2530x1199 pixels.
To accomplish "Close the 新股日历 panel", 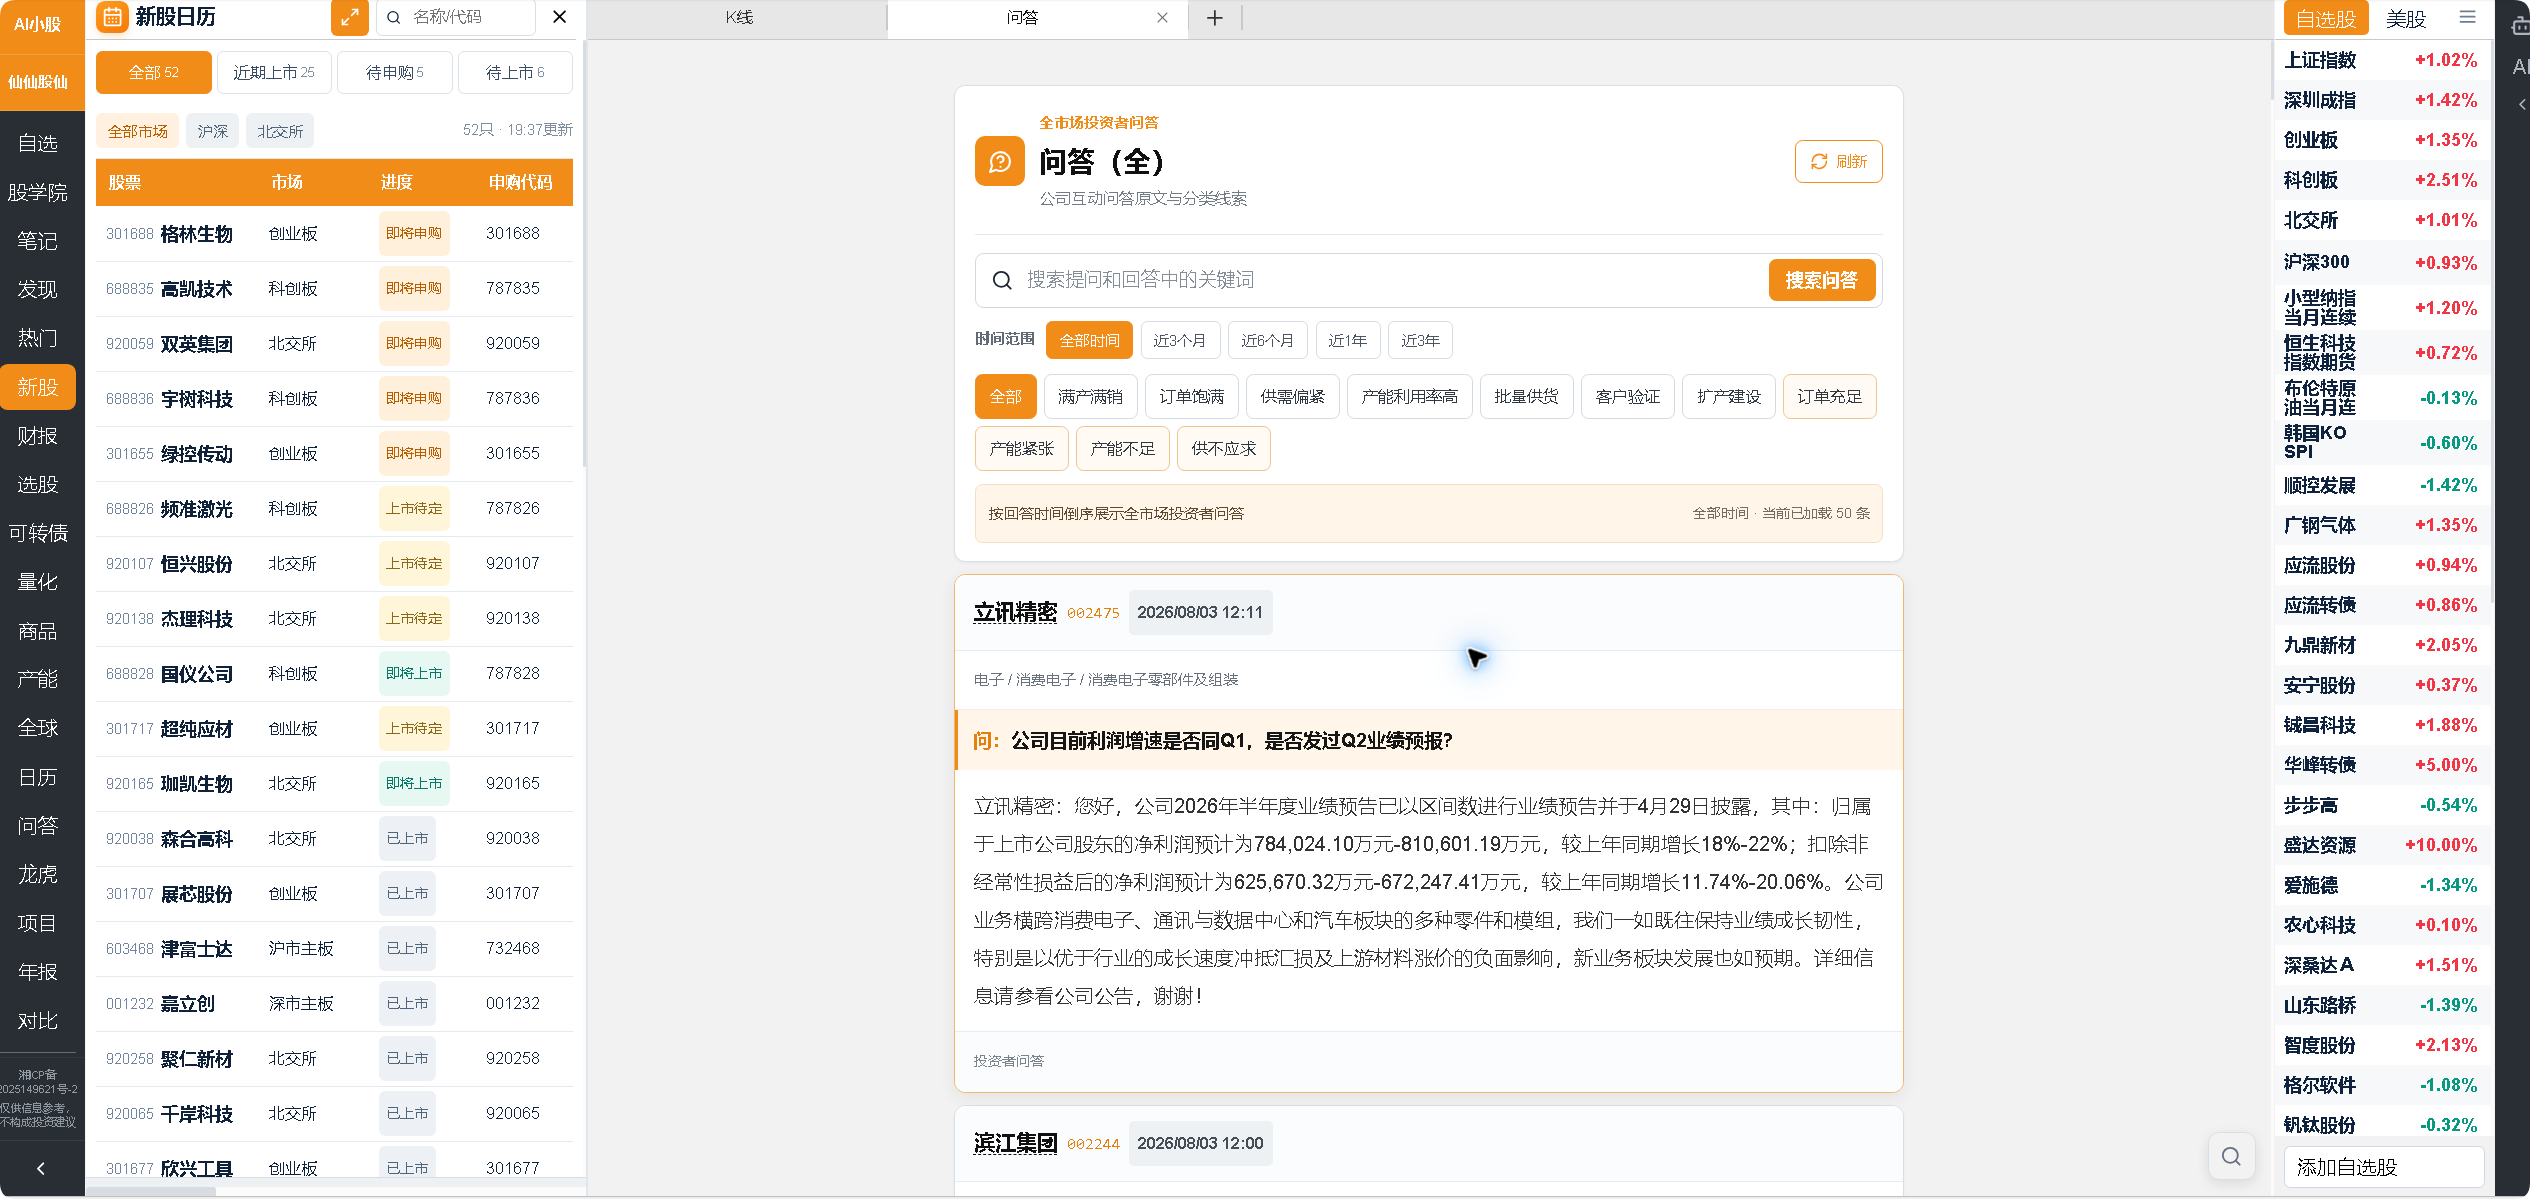I will [560, 17].
